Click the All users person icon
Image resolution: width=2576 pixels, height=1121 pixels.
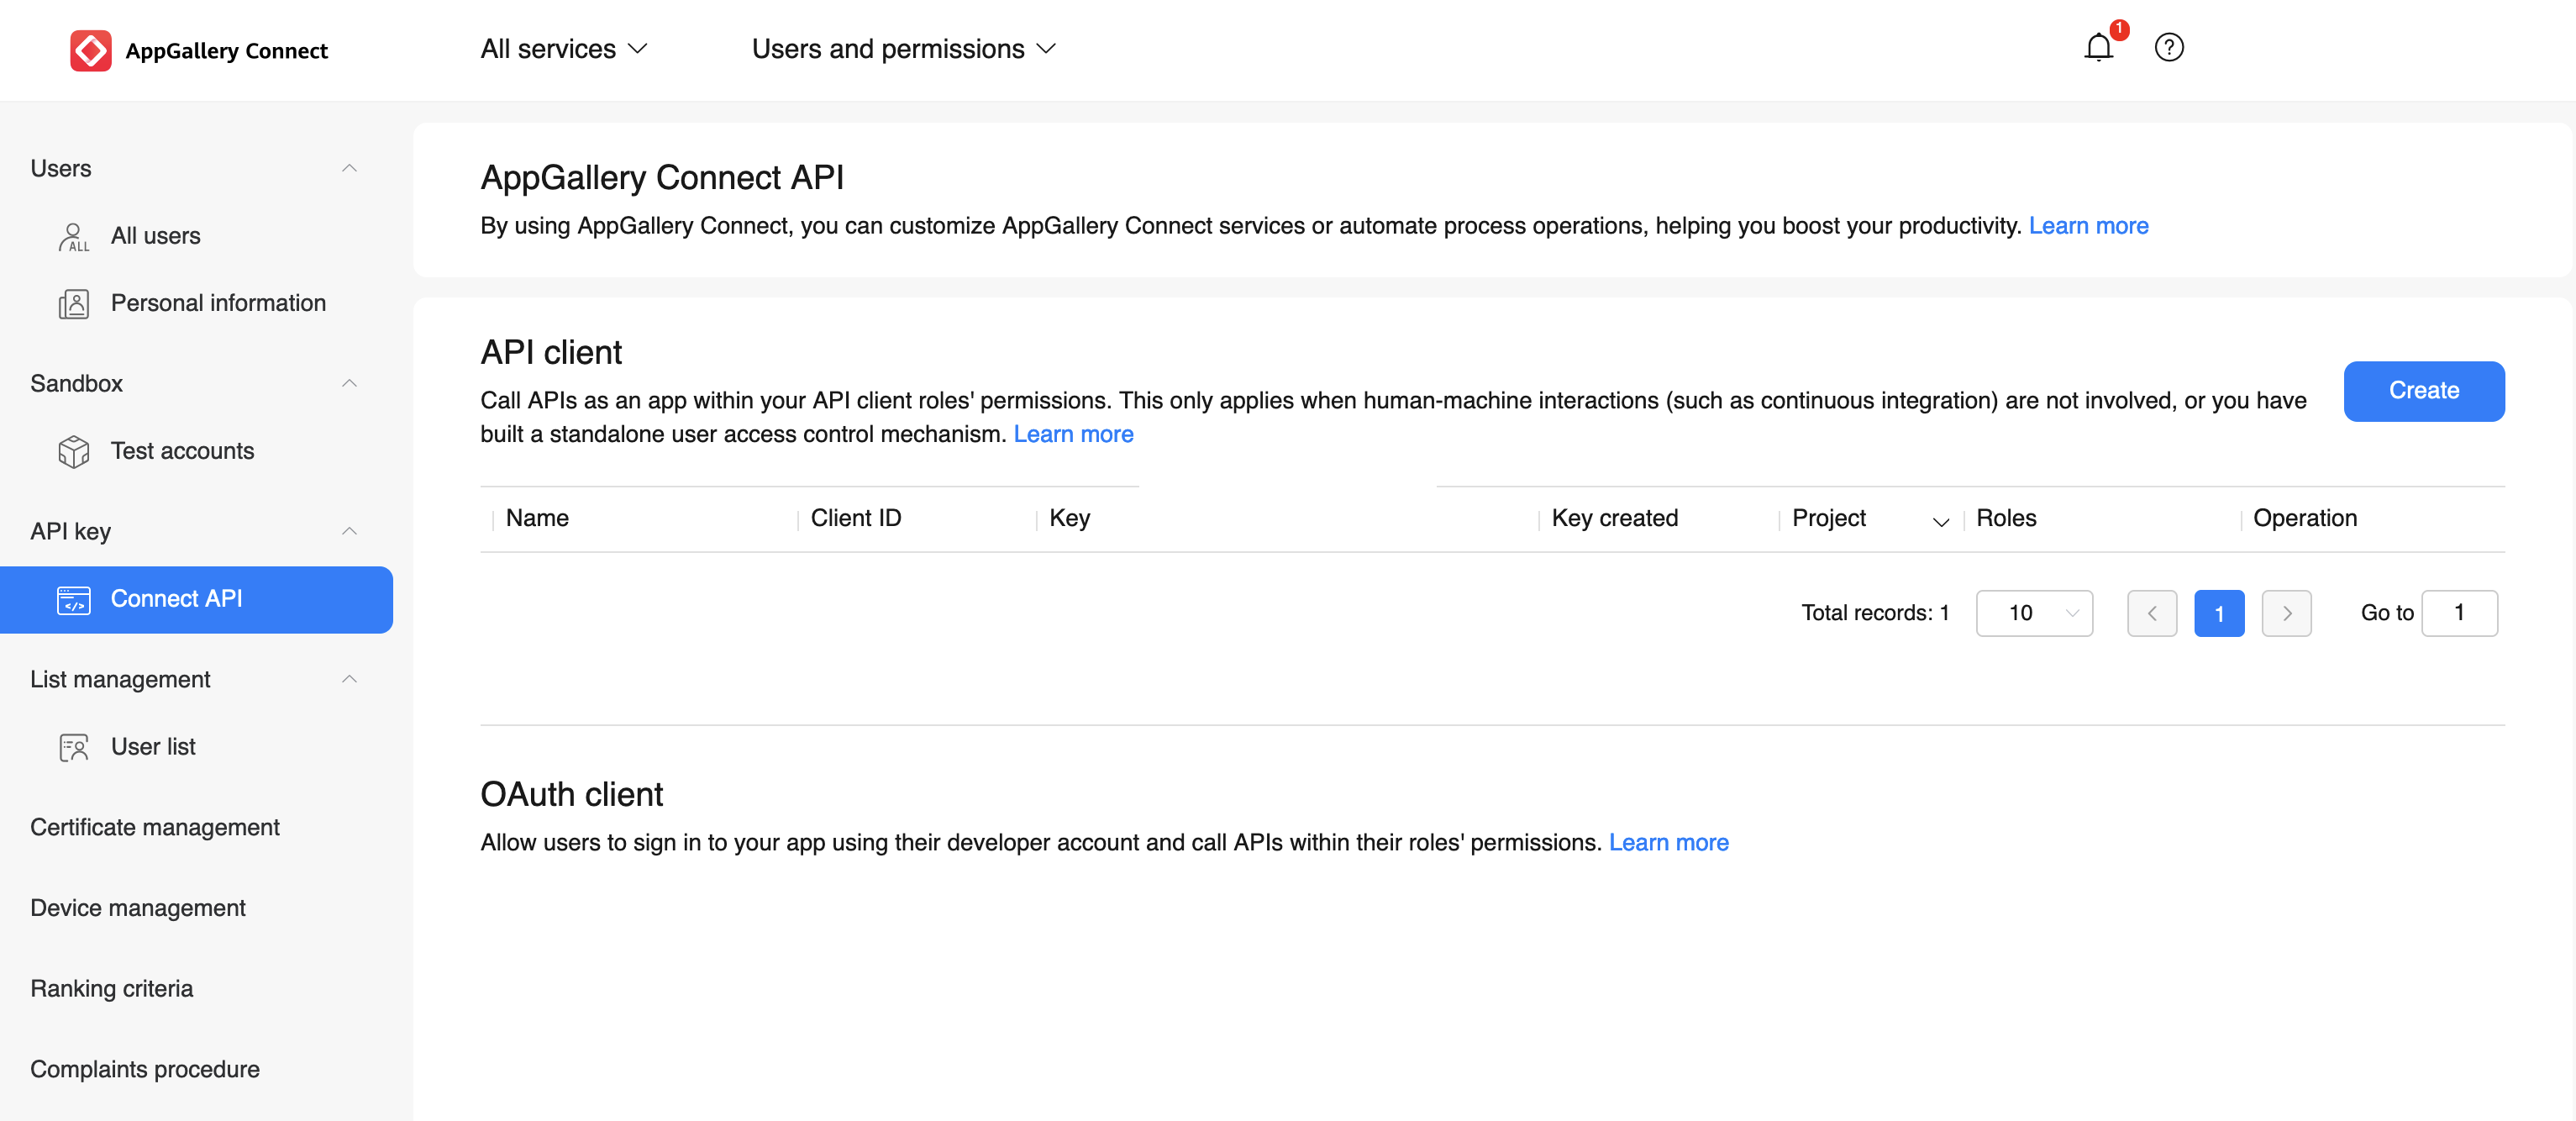[73, 237]
